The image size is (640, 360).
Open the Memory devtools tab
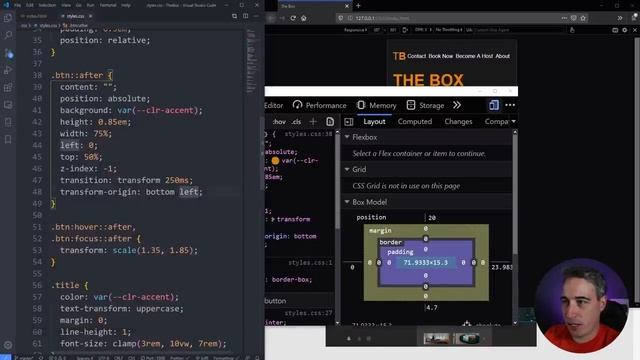[x=376, y=105]
